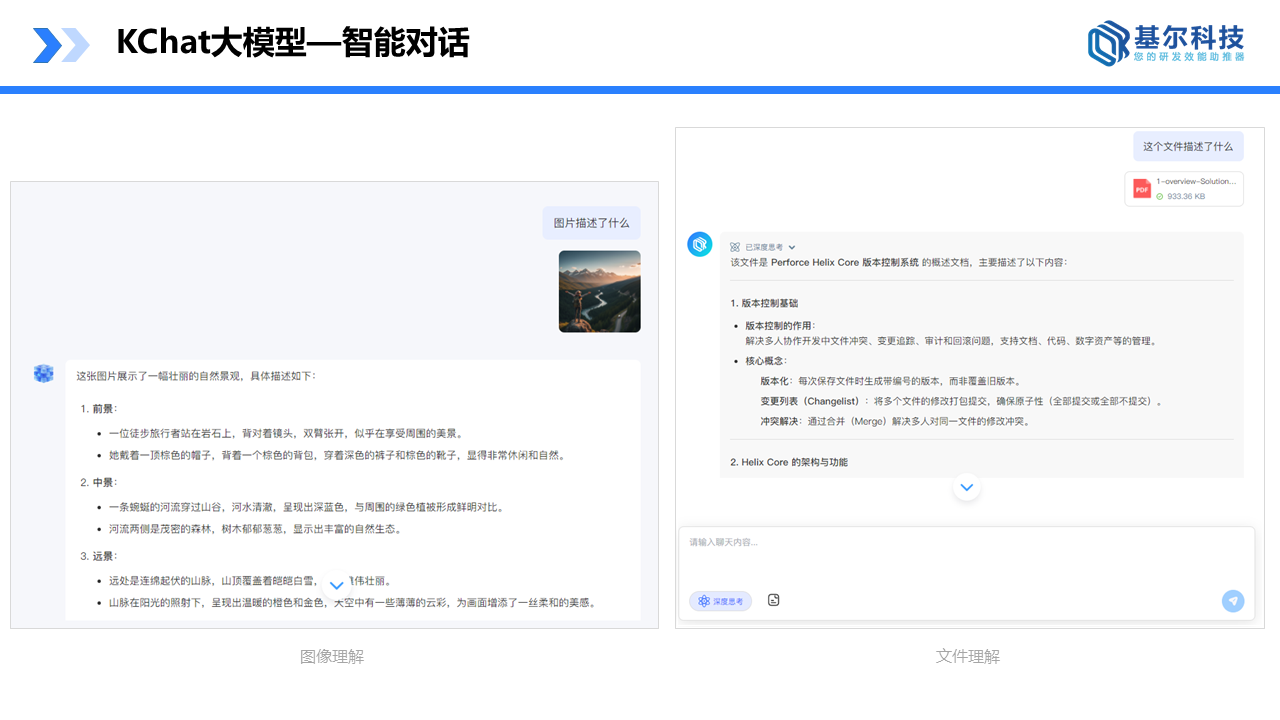This screenshot has height=720, width=1280.
Task: Click the document attachment icon beside 深度思考
Action: pos(773,600)
